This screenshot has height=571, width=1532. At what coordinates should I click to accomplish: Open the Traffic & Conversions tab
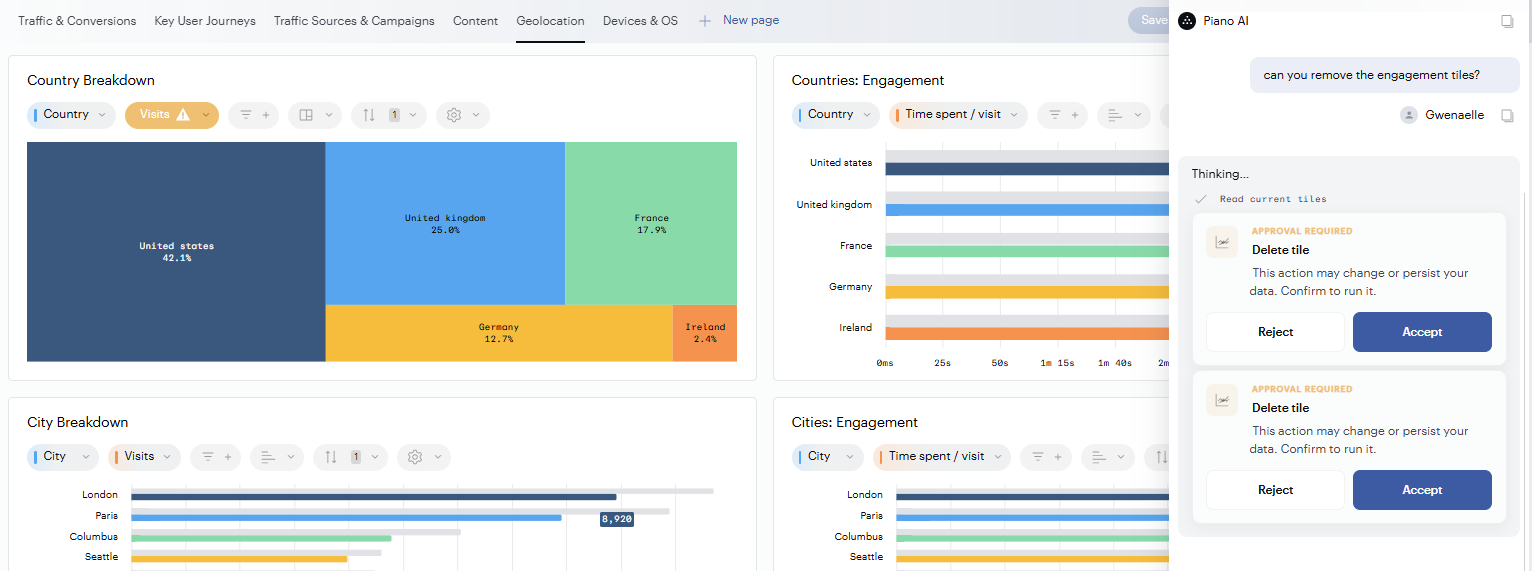tap(77, 20)
